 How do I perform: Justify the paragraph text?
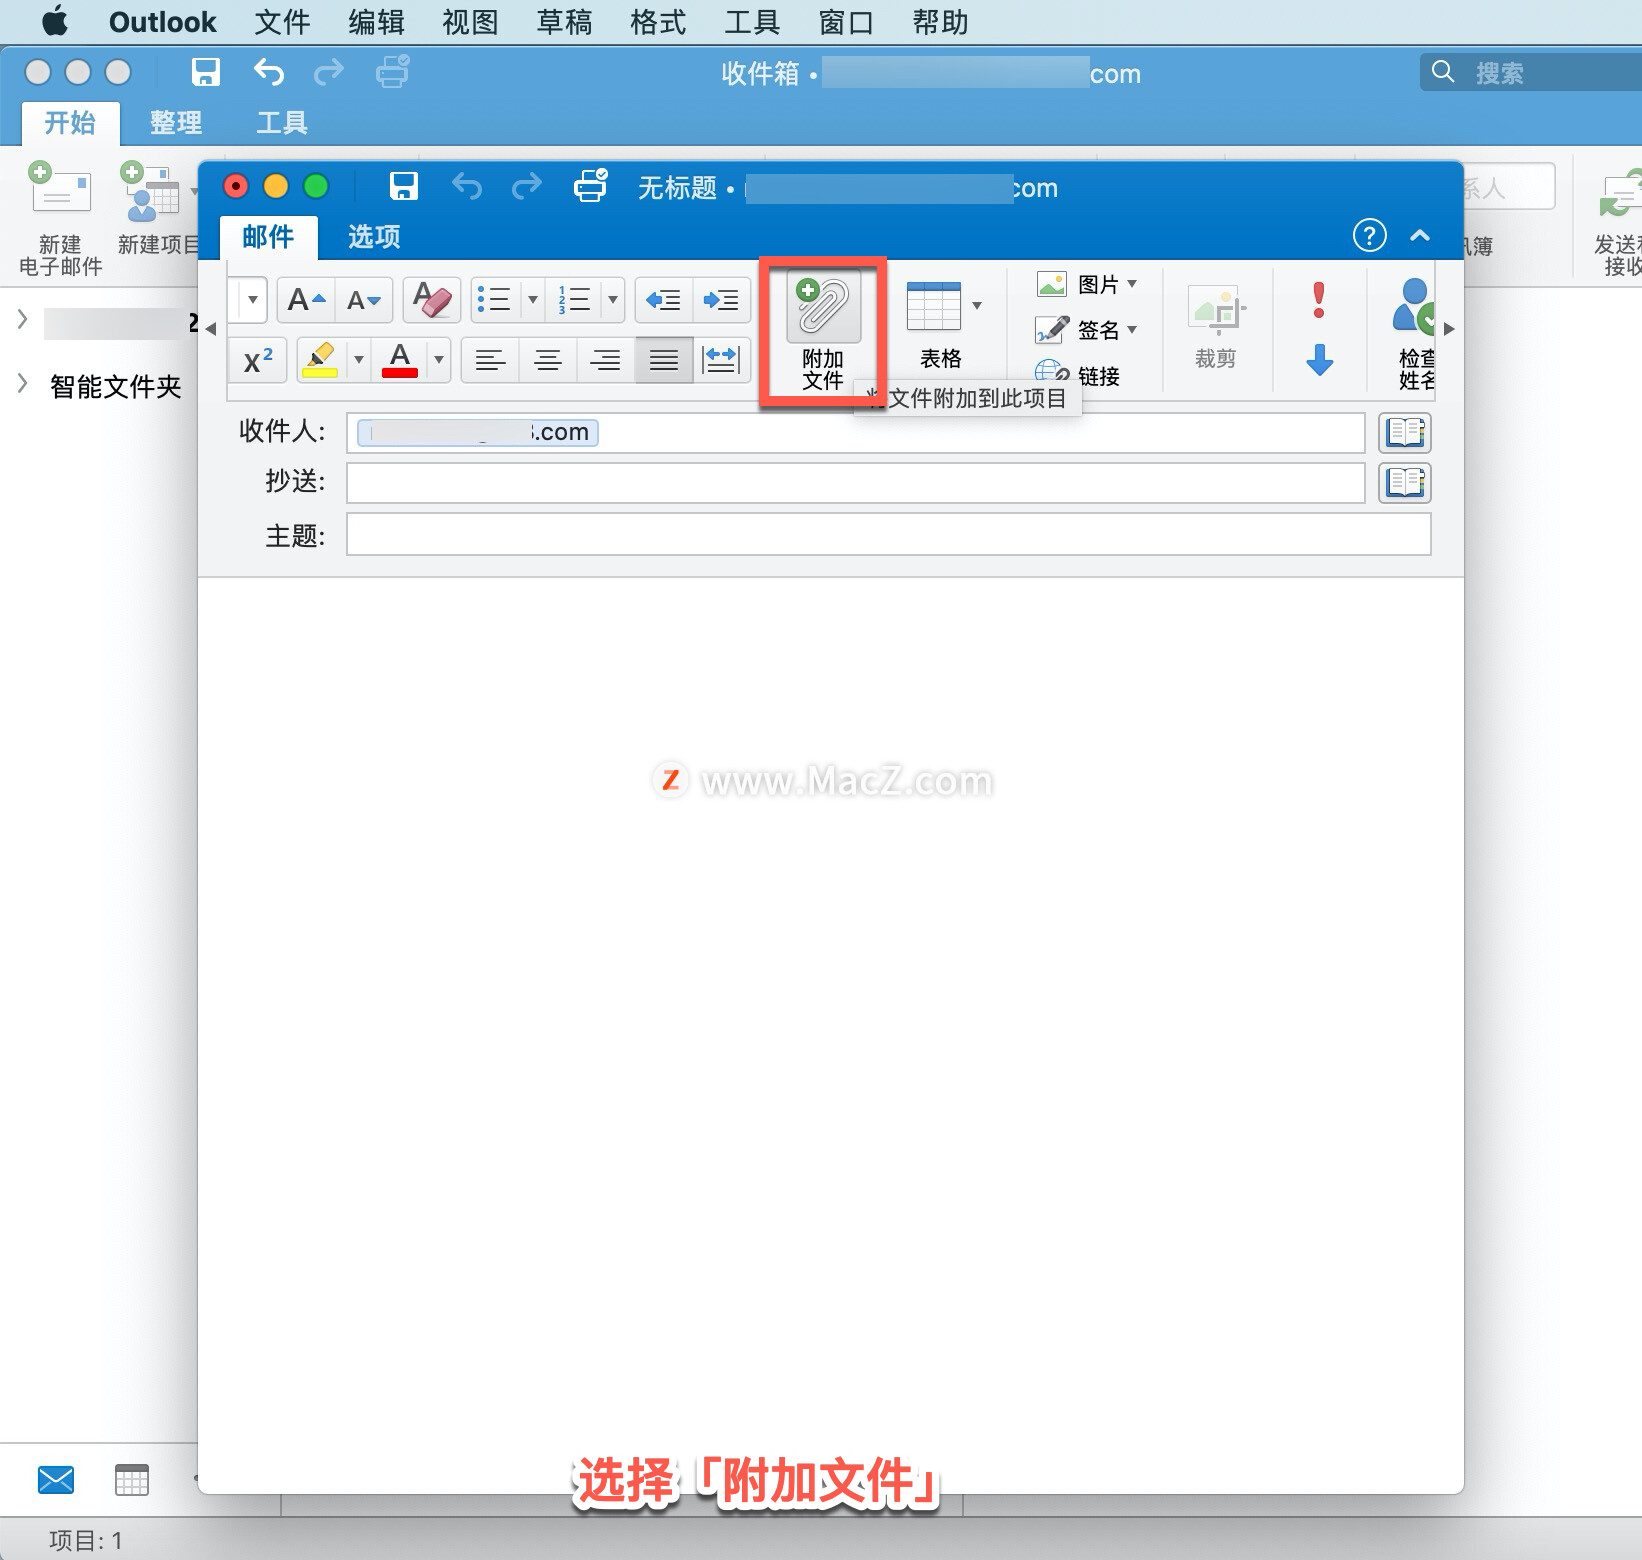tap(664, 360)
